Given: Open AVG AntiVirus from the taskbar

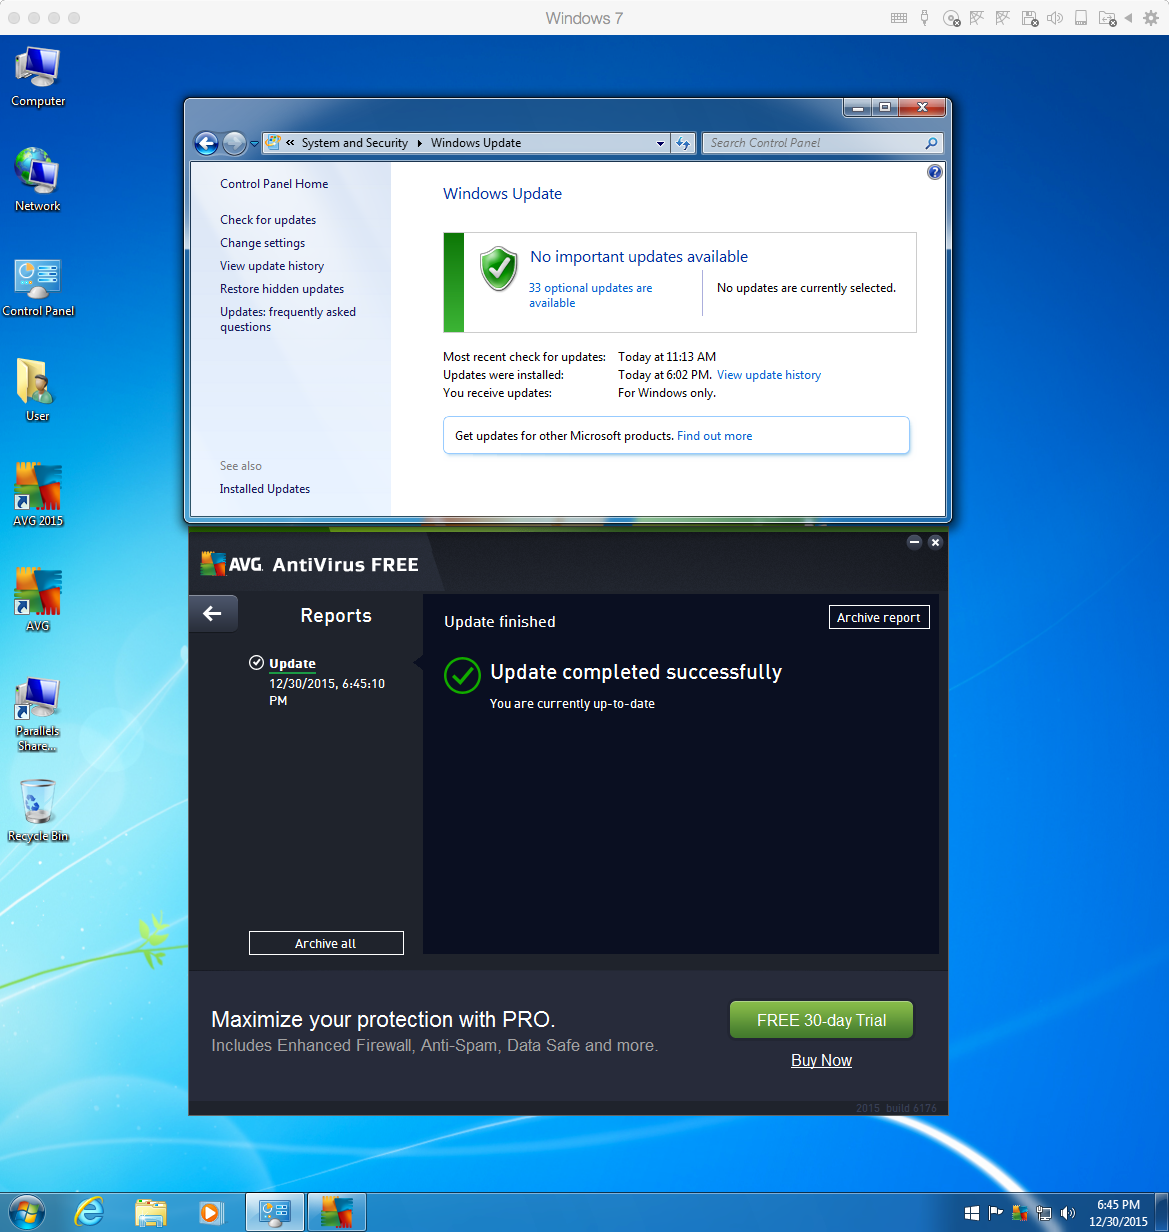Looking at the screenshot, I should (336, 1212).
